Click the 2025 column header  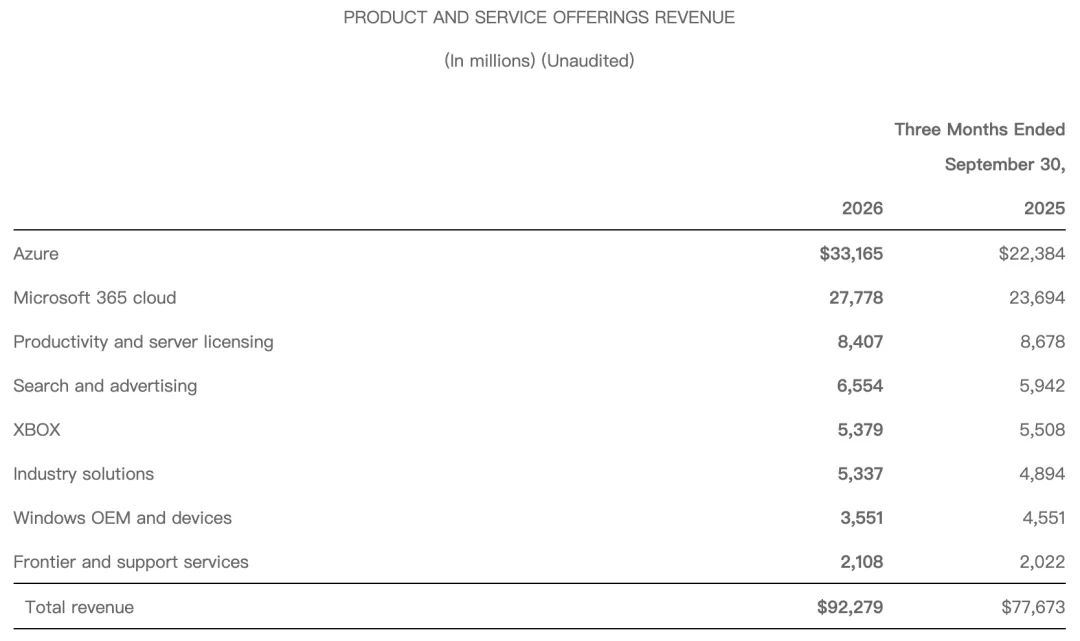[1044, 208]
